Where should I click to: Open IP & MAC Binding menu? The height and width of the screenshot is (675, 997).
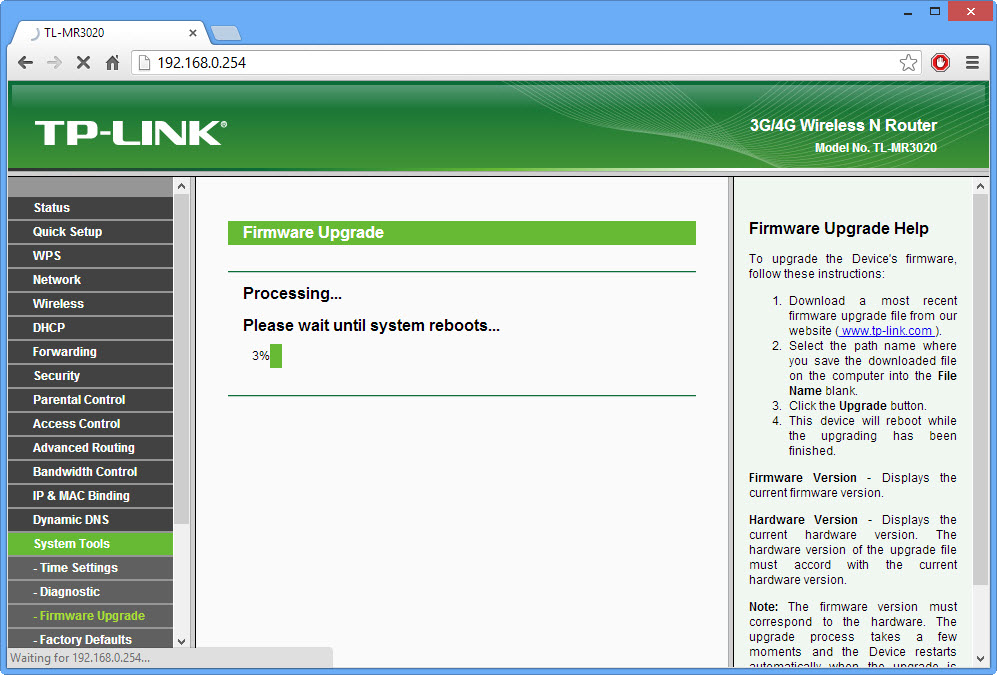click(x=90, y=496)
